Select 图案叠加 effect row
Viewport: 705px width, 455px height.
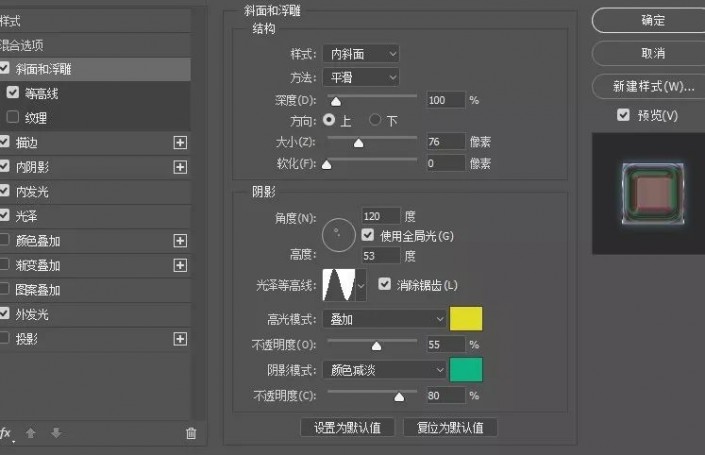point(95,290)
